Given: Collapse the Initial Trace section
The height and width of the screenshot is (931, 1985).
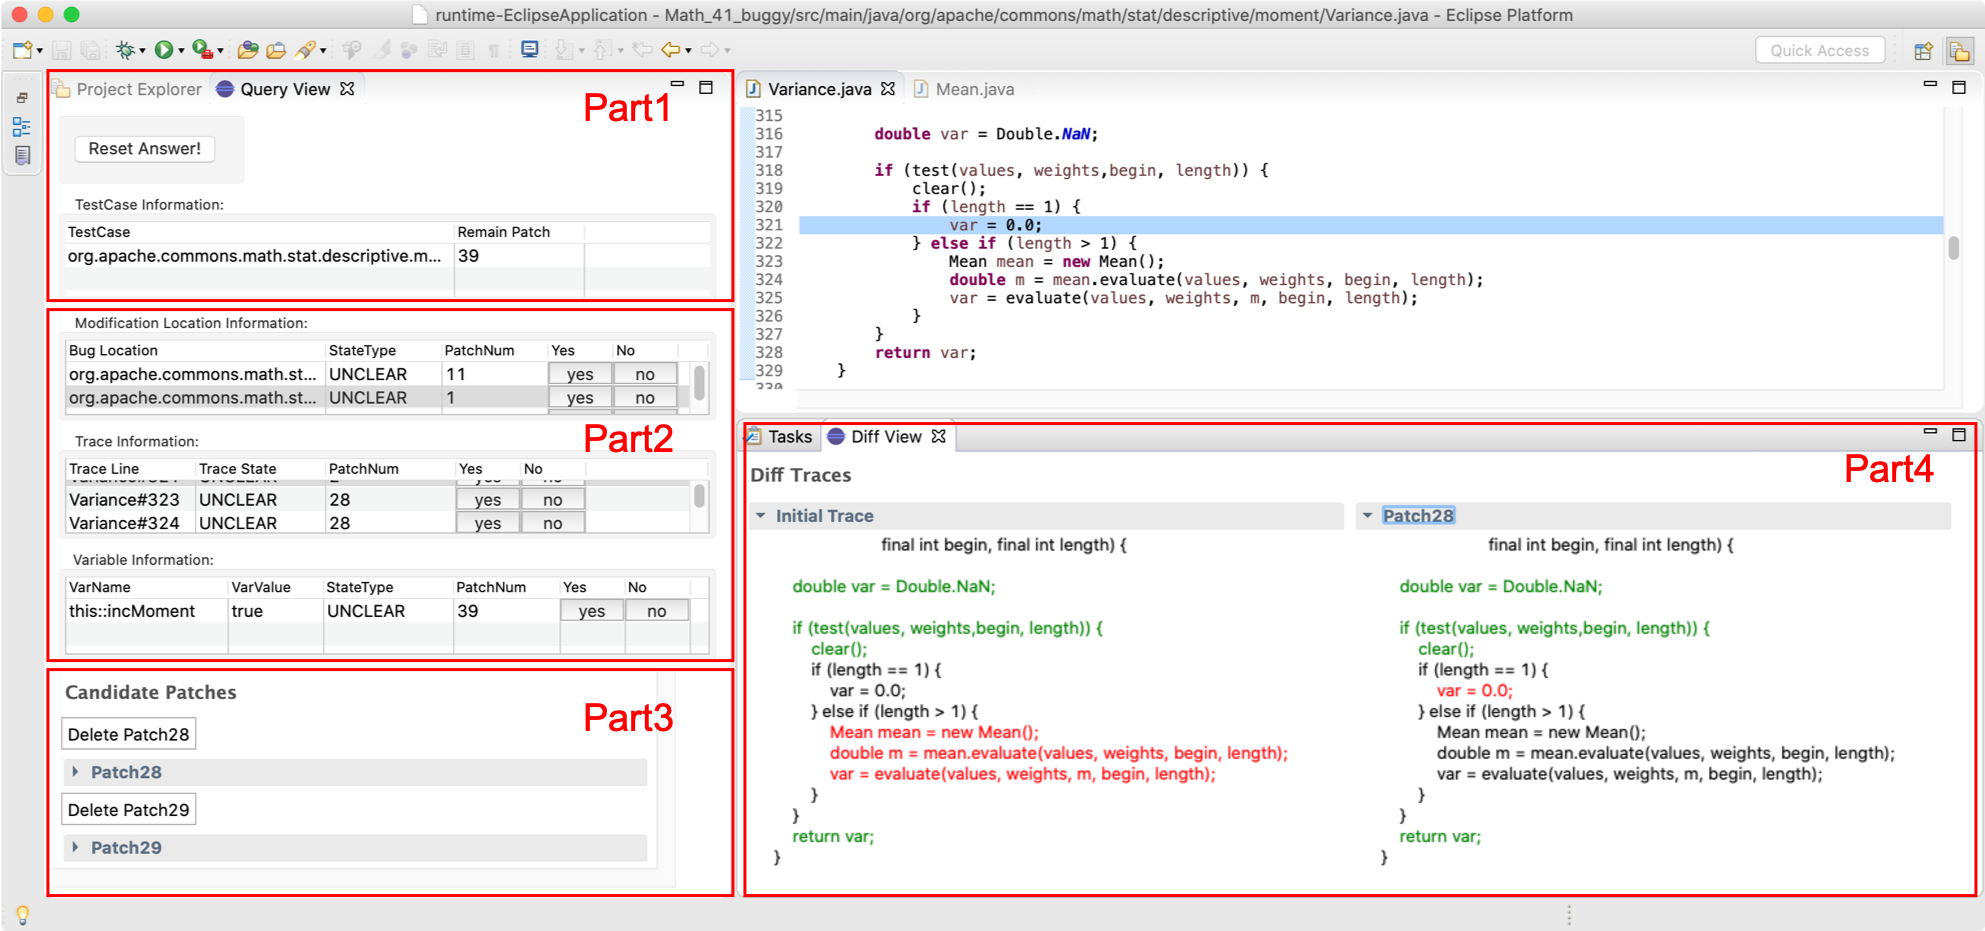Looking at the screenshot, I should (761, 516).
